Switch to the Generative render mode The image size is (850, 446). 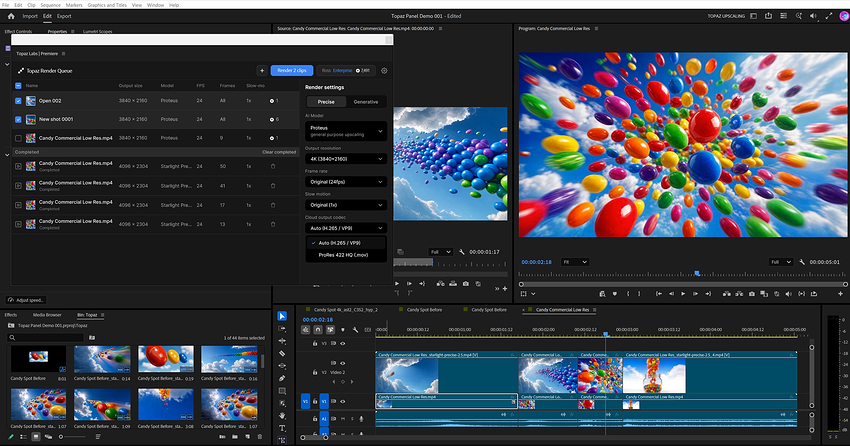point(366,102)
